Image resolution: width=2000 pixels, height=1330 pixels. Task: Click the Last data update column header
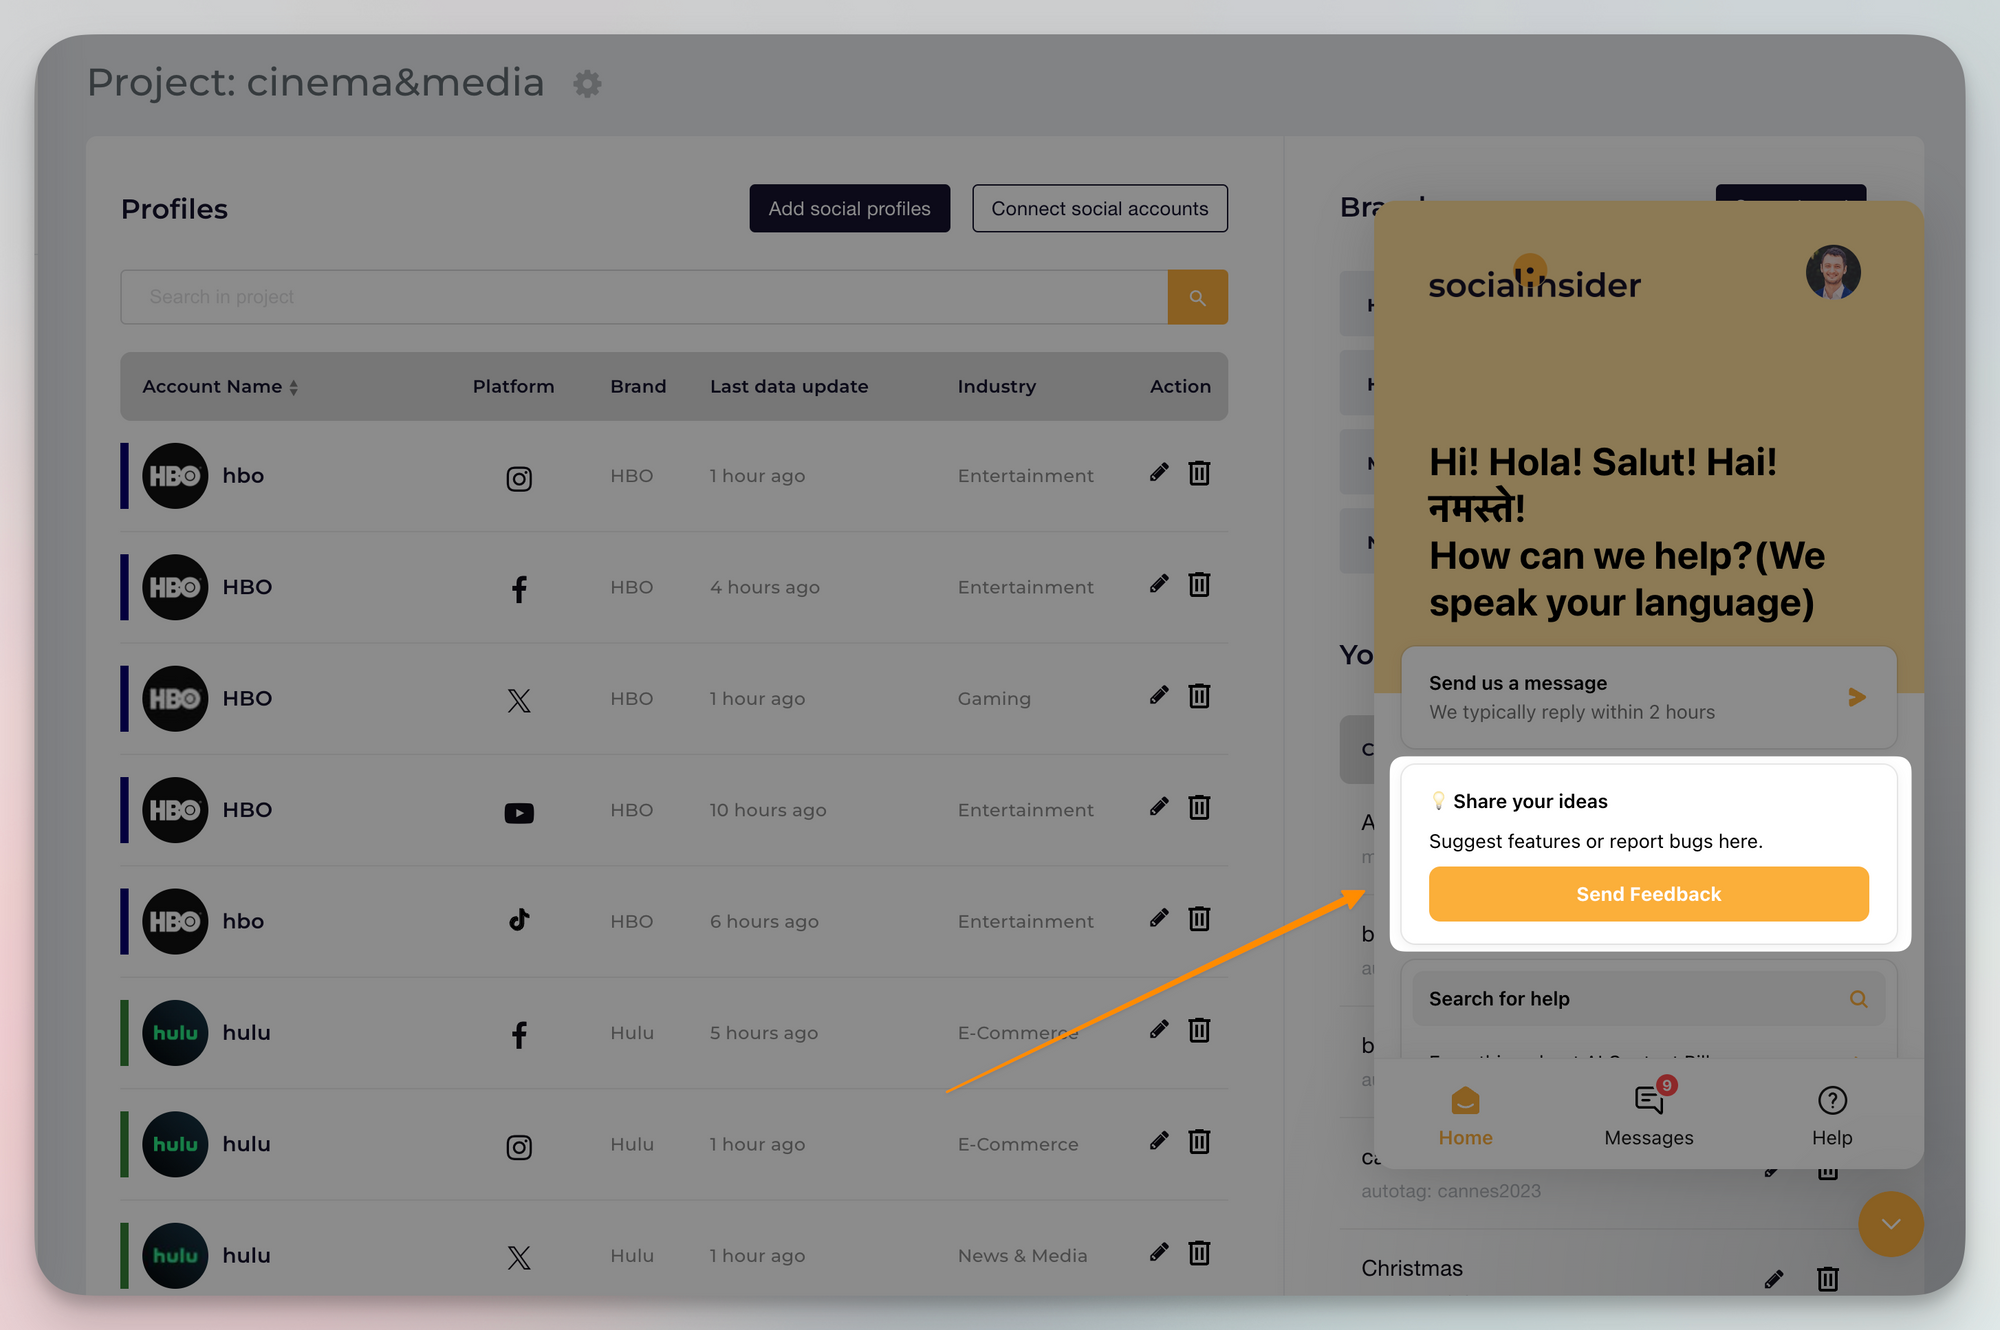[x=789, y=386]
